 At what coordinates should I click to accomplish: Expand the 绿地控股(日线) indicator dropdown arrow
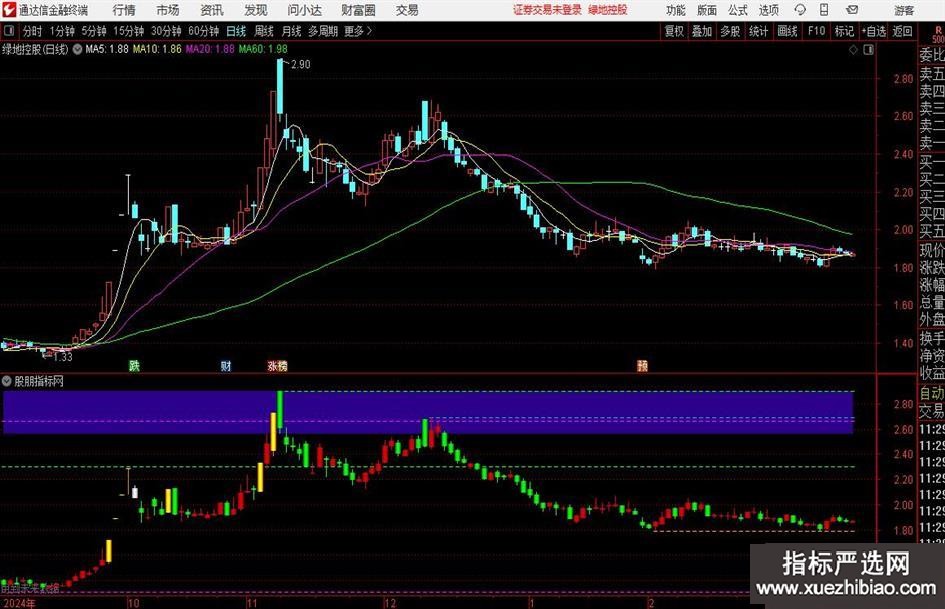77,49
